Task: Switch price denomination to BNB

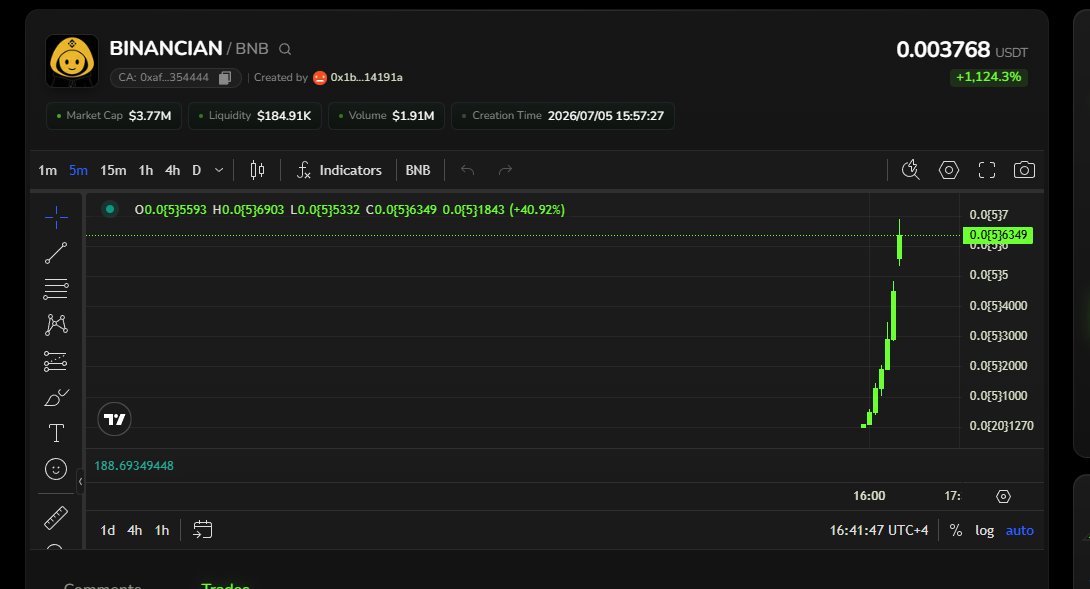Action: click(x=418, y=170)
